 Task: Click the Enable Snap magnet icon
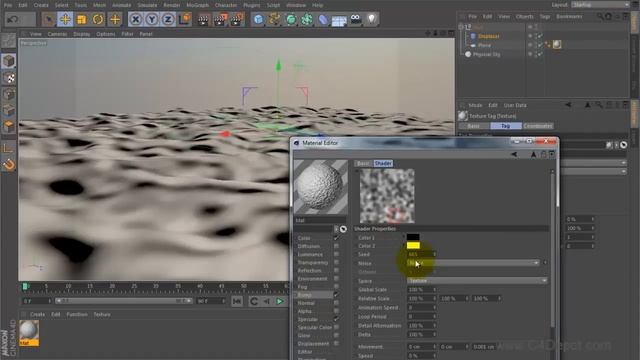tap(9, 164)
